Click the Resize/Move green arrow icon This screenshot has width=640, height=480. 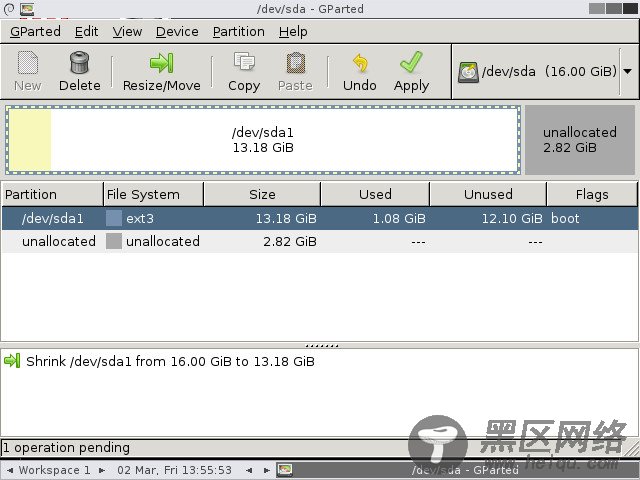click(162, 63)
